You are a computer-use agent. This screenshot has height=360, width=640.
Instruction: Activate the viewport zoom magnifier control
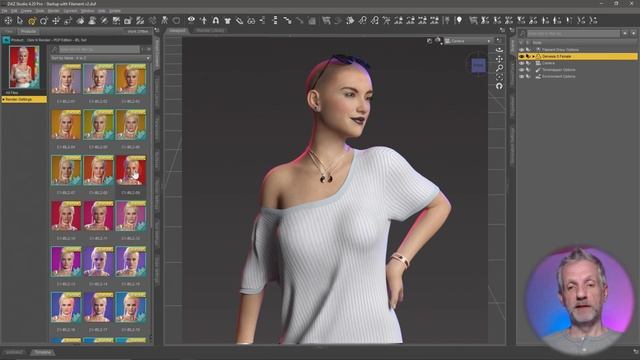click(x=499, y=68)
